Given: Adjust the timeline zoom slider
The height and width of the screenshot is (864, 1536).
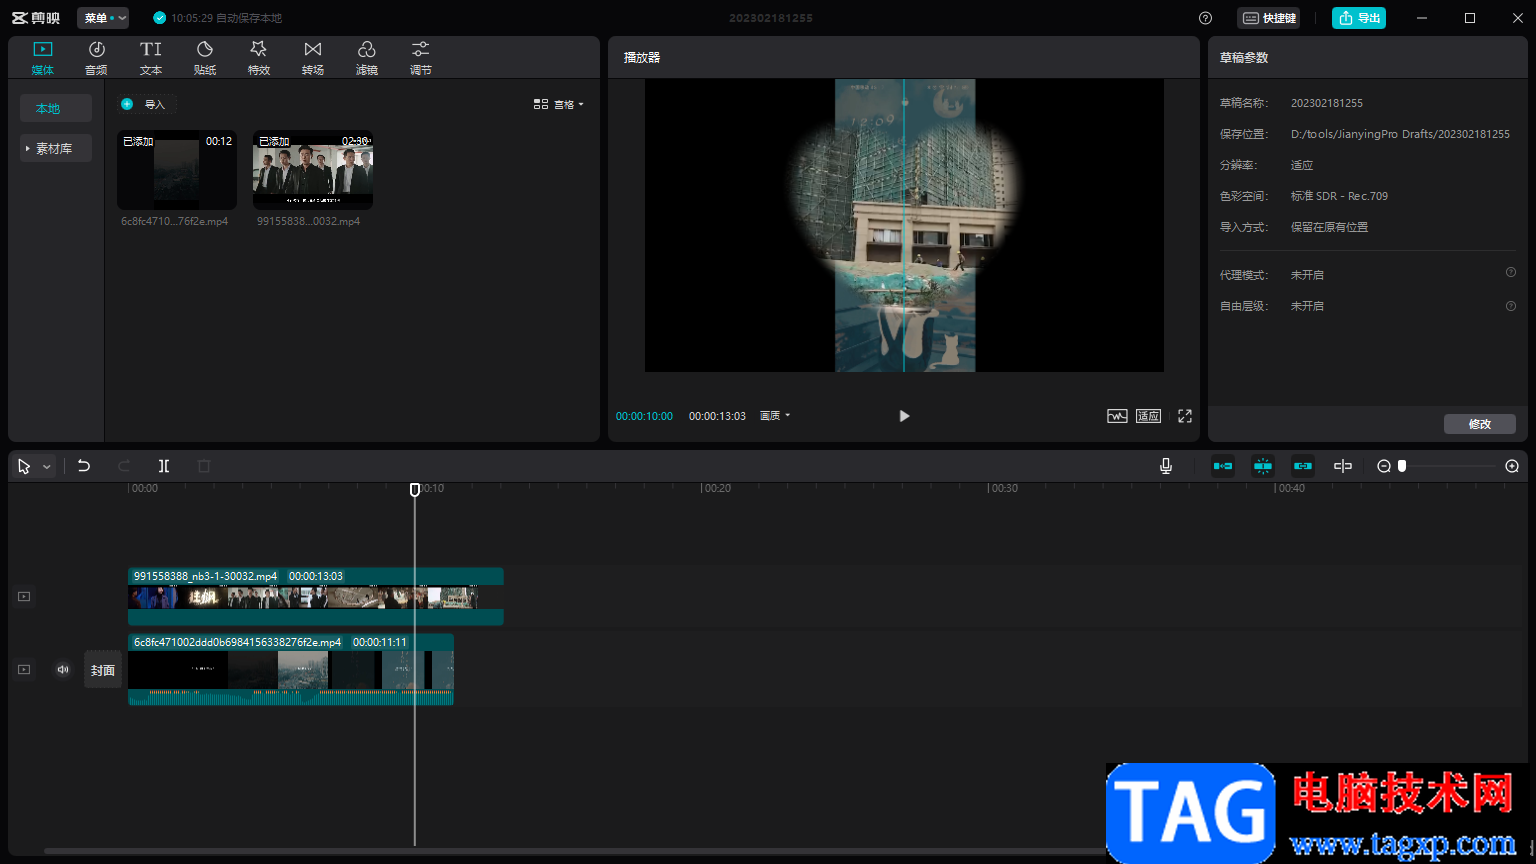Looking at the screenshot, I should point(1402,466).
